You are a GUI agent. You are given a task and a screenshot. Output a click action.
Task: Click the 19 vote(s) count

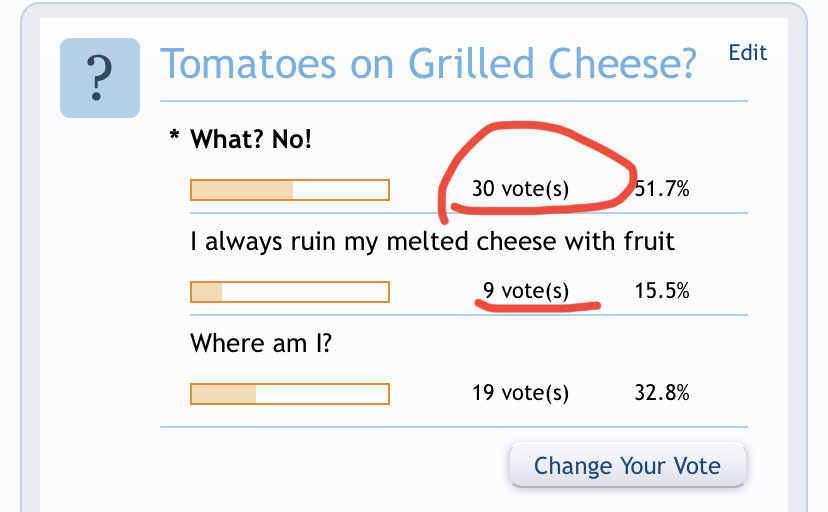(x=520, y=392)
